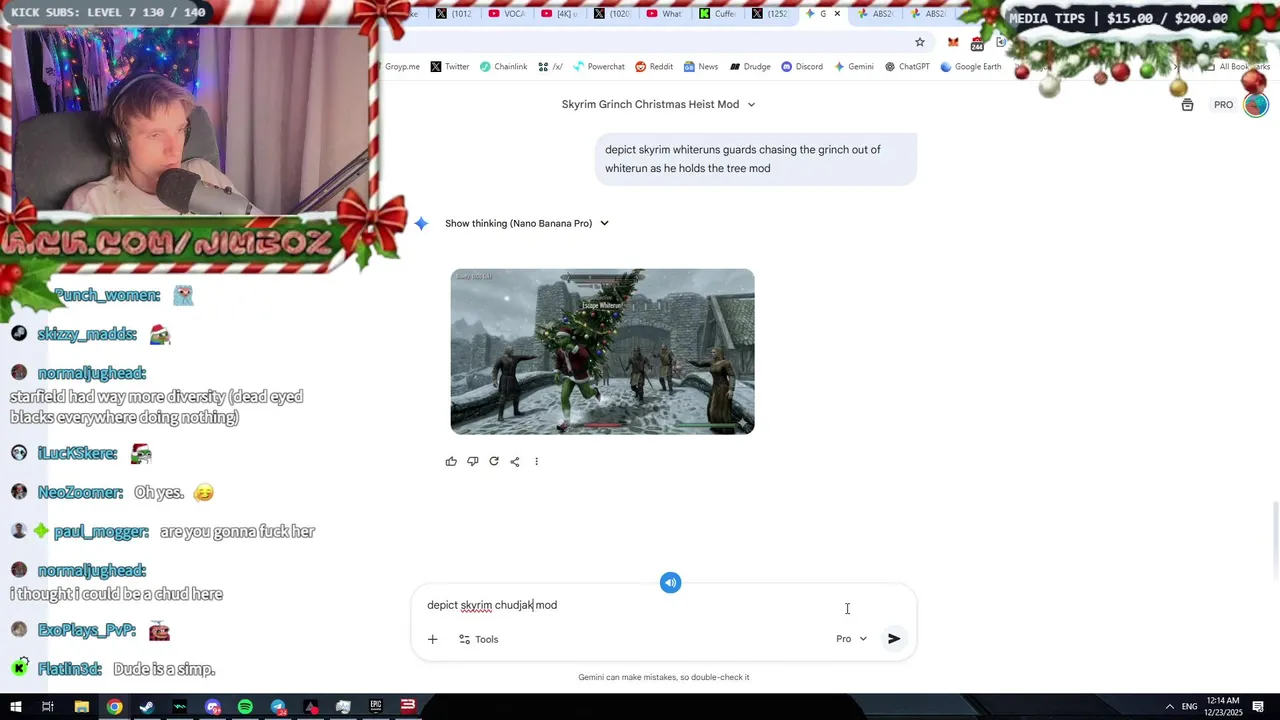
Task: Switch to the Cuffe Kick tab
Action: click(x=720, y=14)
